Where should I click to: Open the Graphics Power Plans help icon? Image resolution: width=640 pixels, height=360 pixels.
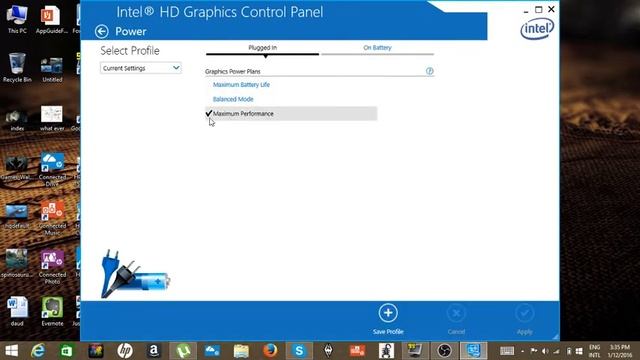pos(429,71)
